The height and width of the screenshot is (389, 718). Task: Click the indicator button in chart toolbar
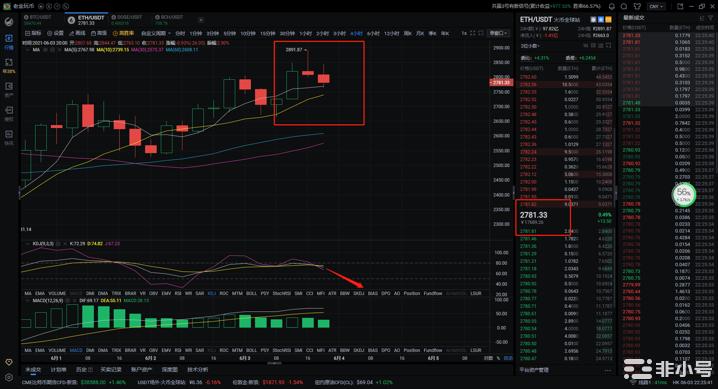tap(33, 33)
